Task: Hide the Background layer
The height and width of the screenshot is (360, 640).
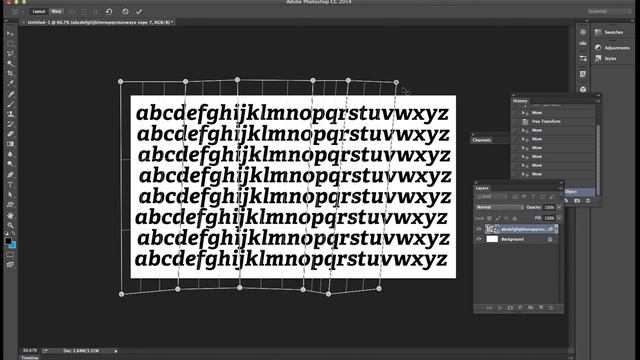Action: (x=479, y=239)
